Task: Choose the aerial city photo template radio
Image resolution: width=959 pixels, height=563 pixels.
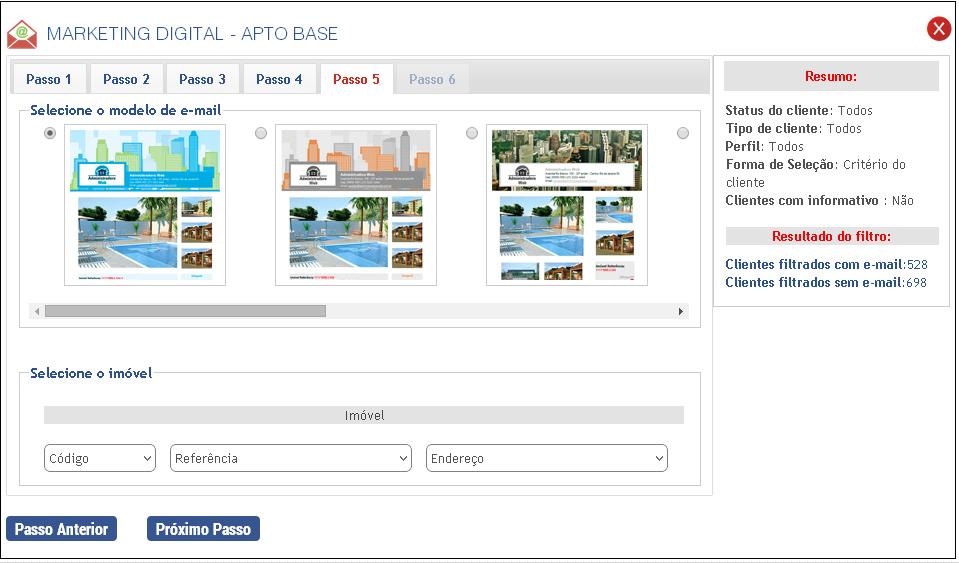Action: click(472, 134)
